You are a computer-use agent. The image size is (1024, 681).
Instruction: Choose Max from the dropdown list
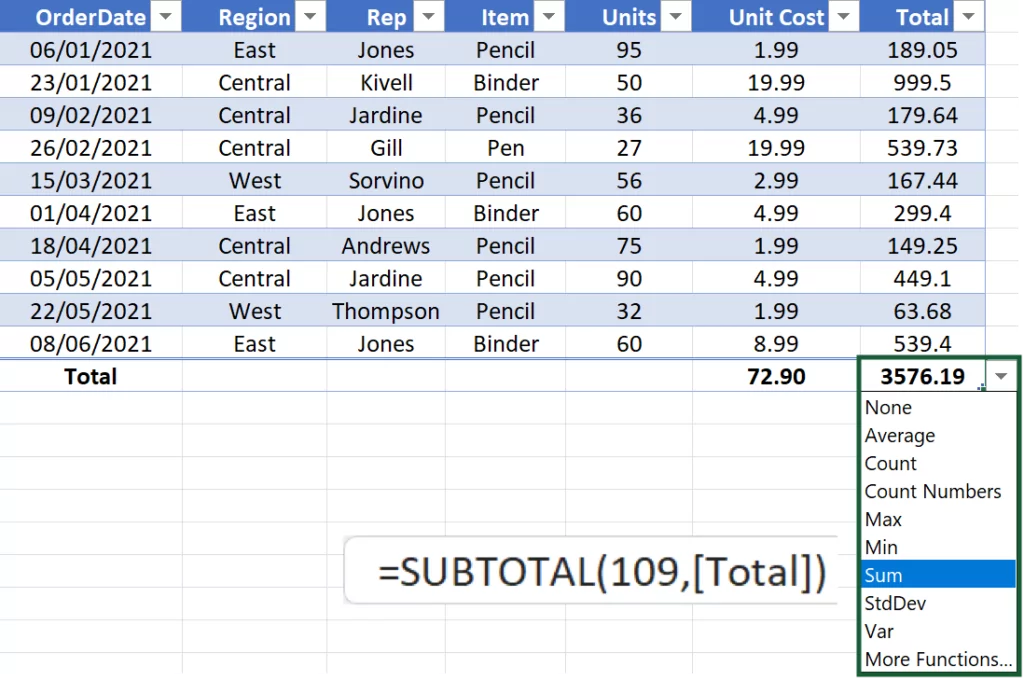point(884,519)
